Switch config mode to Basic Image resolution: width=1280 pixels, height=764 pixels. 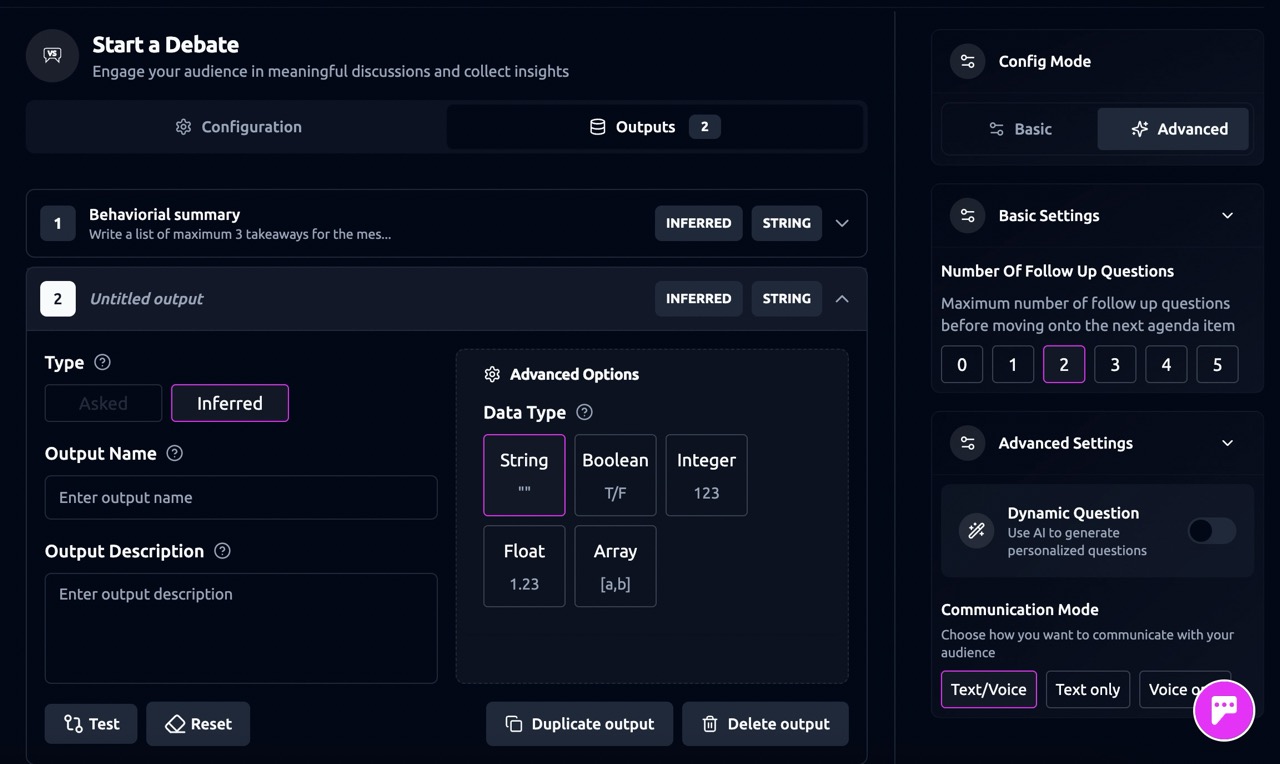click(1019, 129)
